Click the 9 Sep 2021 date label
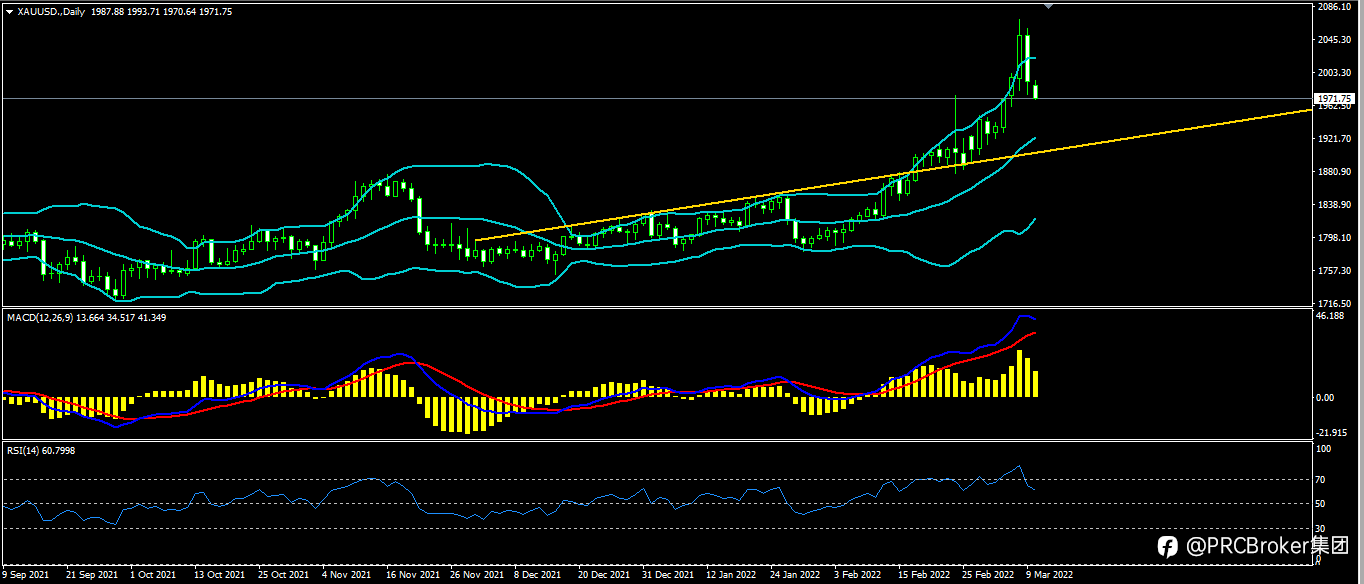Image resolution: width=1364 pixels, height=584 pixels. 25,575
